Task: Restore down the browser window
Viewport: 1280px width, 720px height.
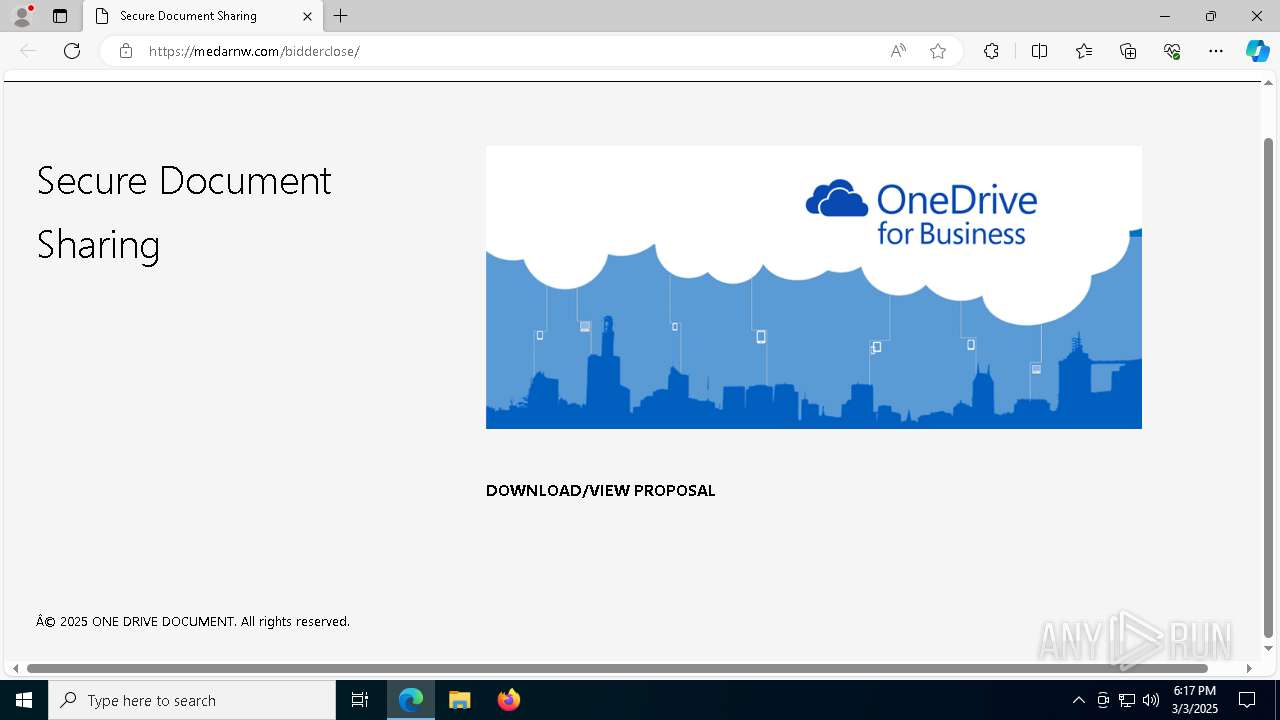Action: 1211,16
